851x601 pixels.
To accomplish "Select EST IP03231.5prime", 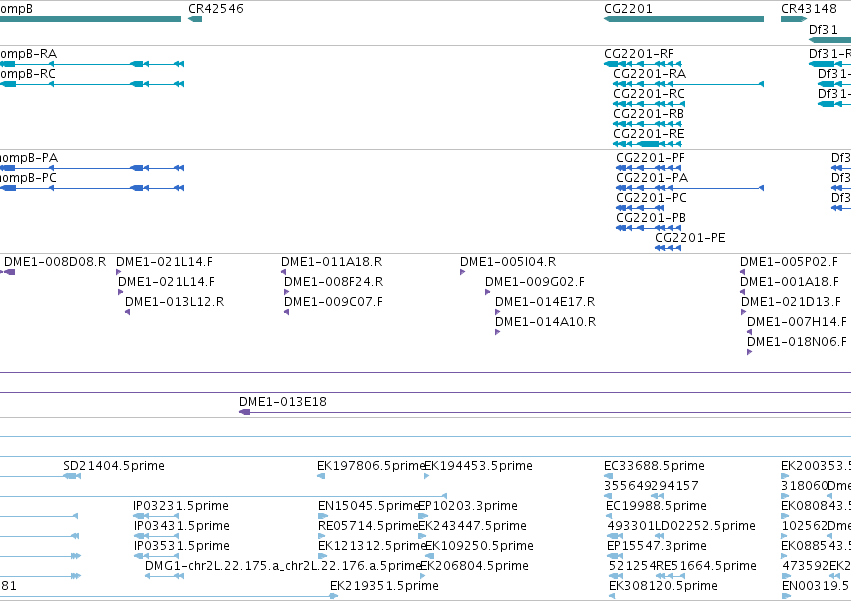I will [181, 507].
